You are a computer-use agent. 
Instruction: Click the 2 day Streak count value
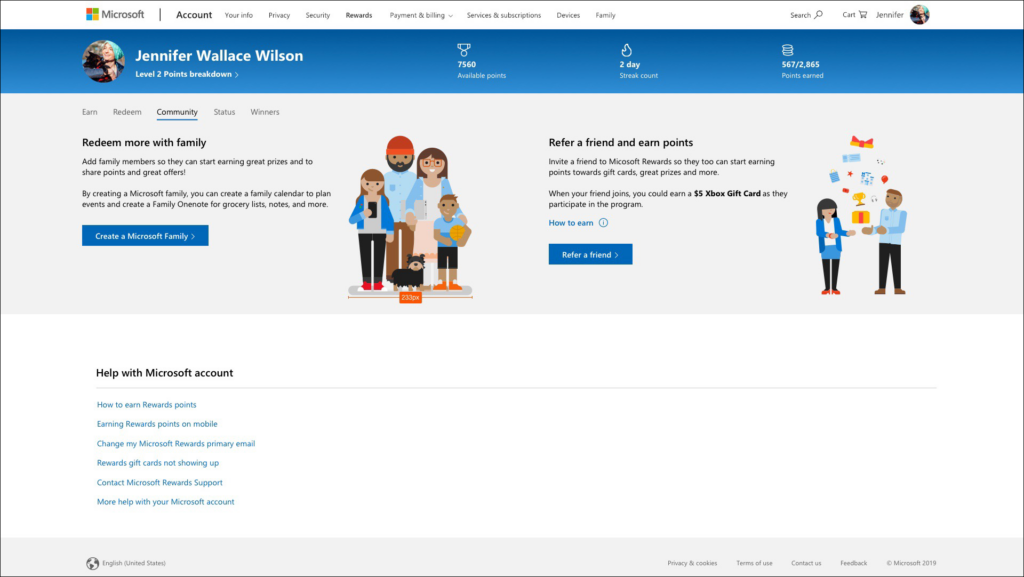630,65
